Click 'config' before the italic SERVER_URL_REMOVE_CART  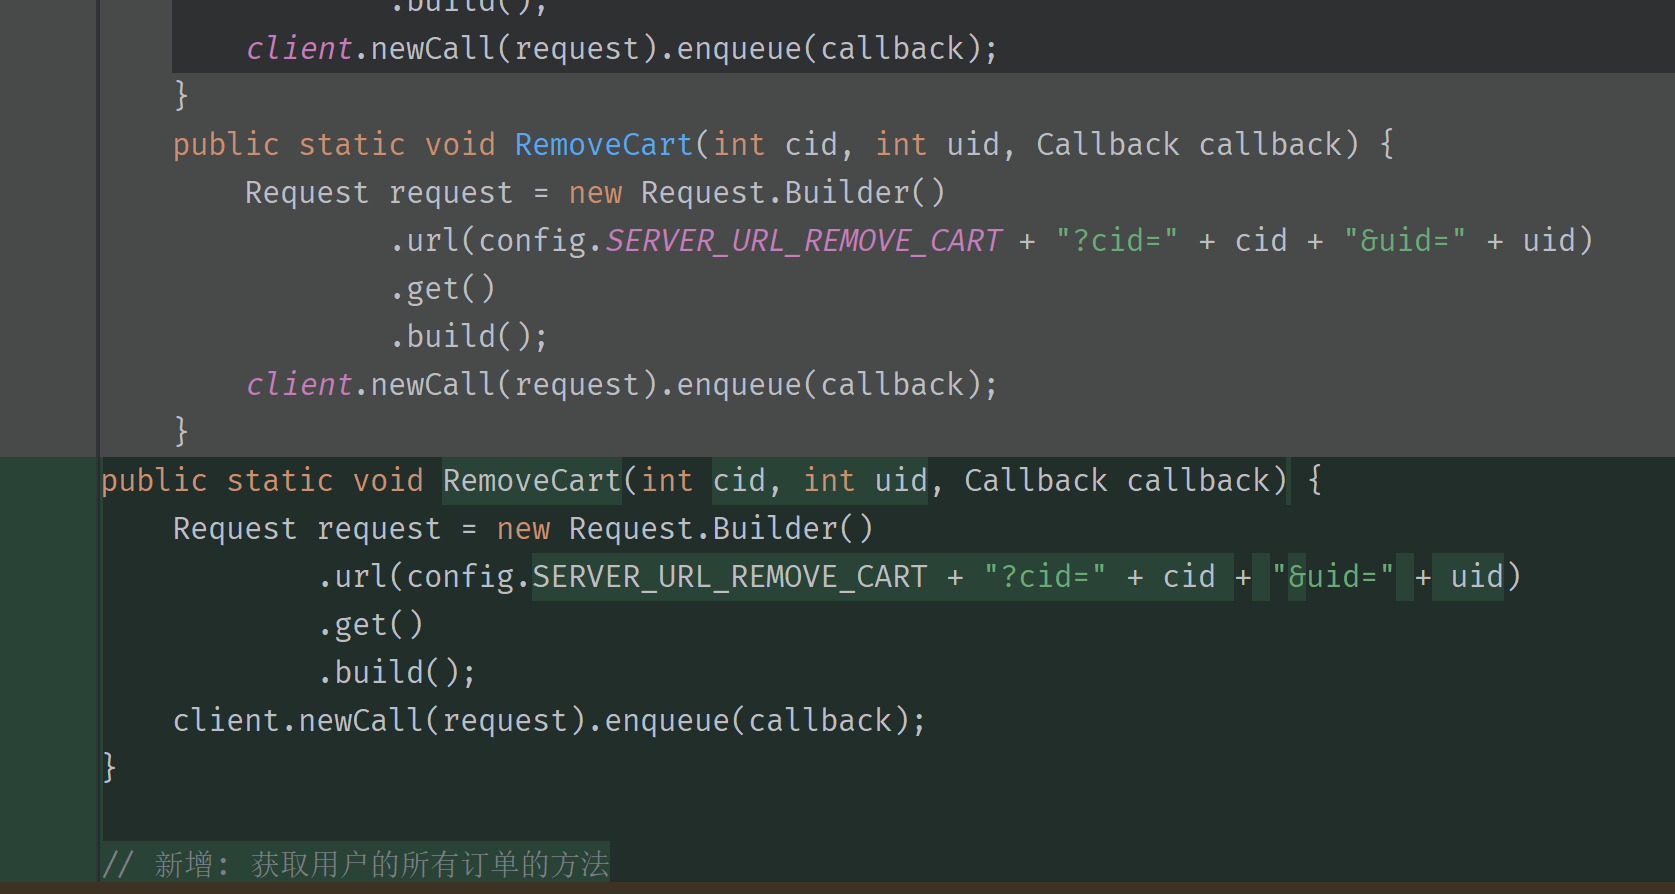click(533, 241)
